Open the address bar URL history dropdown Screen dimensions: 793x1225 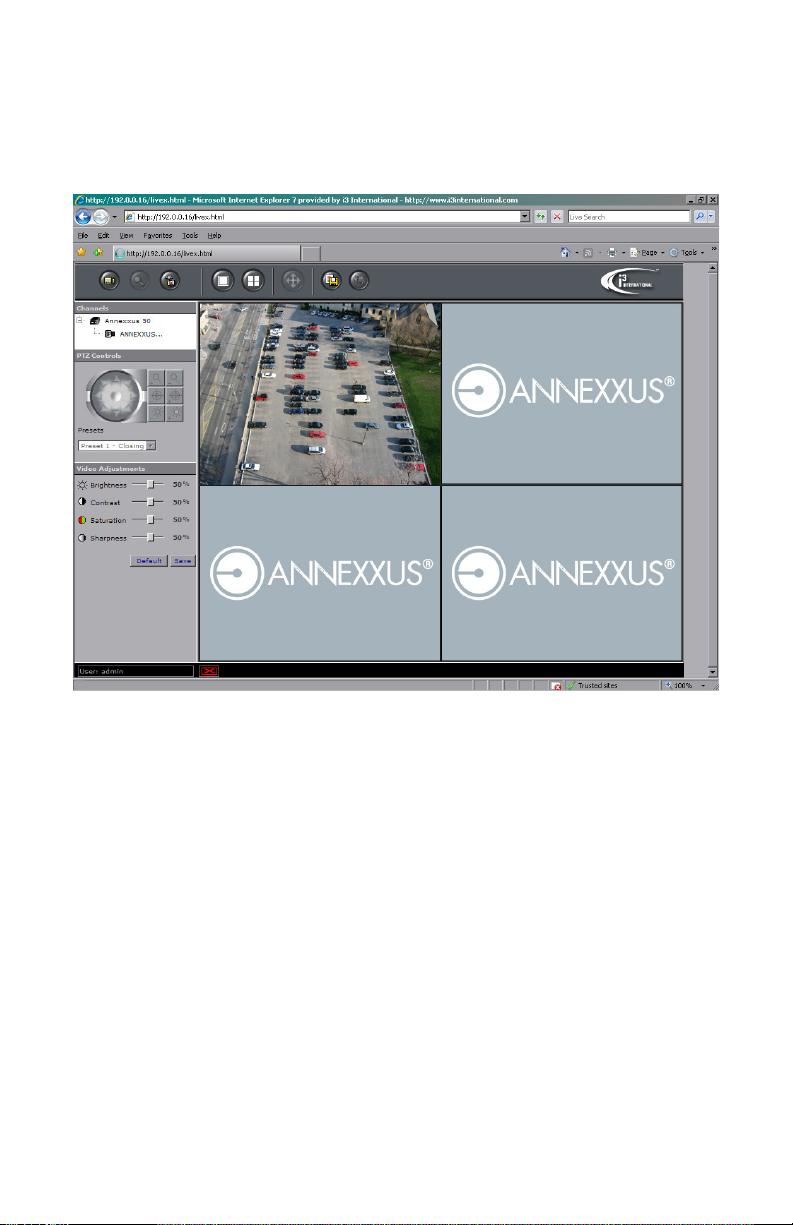(x=525, y=216)
